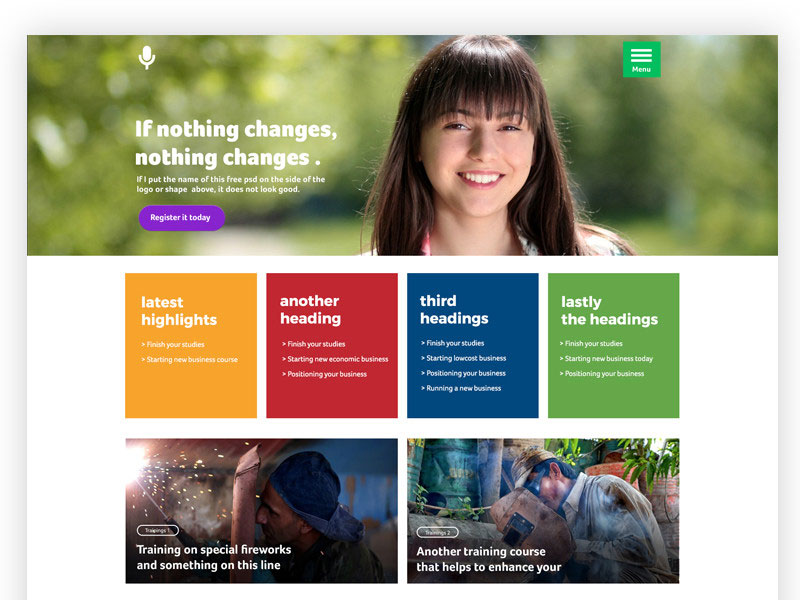Open the green lastly the headings card
Image resolution: width=800 pixels, height=600 pixels.
tap(613, 345)
